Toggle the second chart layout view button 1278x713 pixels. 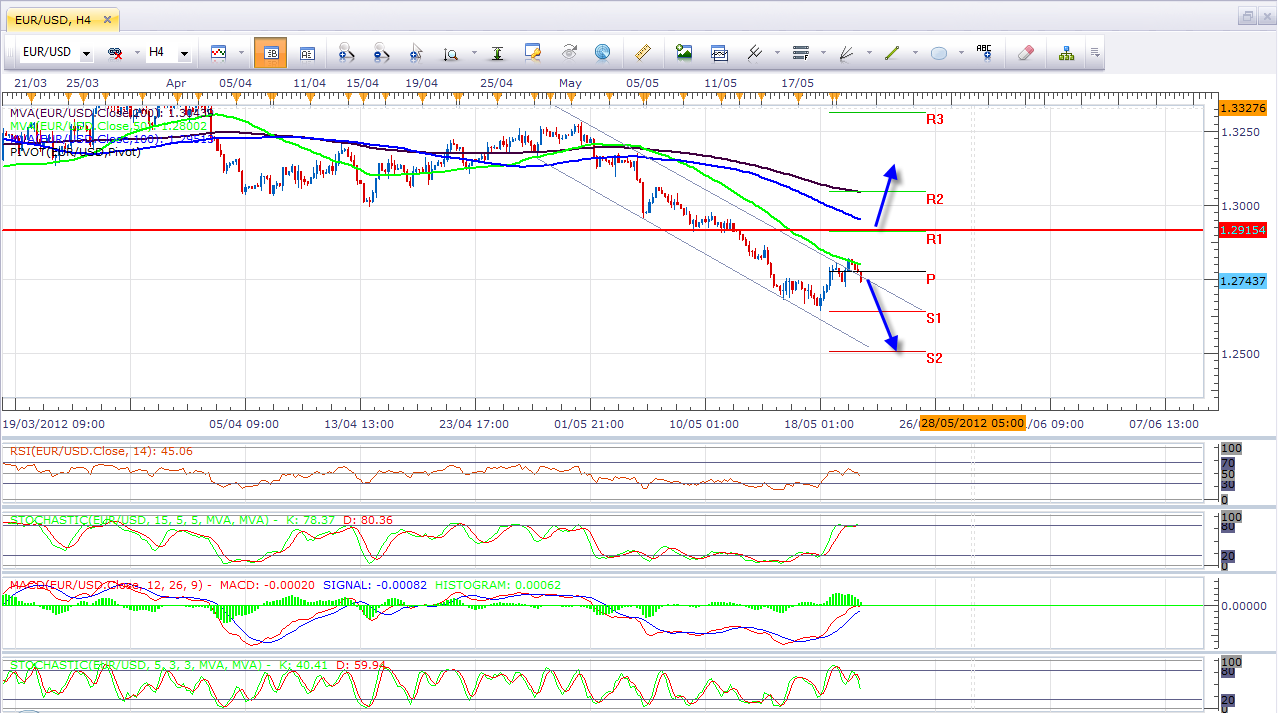307,53
